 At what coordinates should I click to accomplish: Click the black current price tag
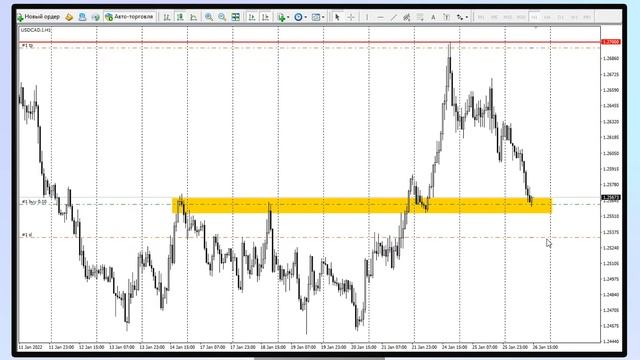point(611,198)
